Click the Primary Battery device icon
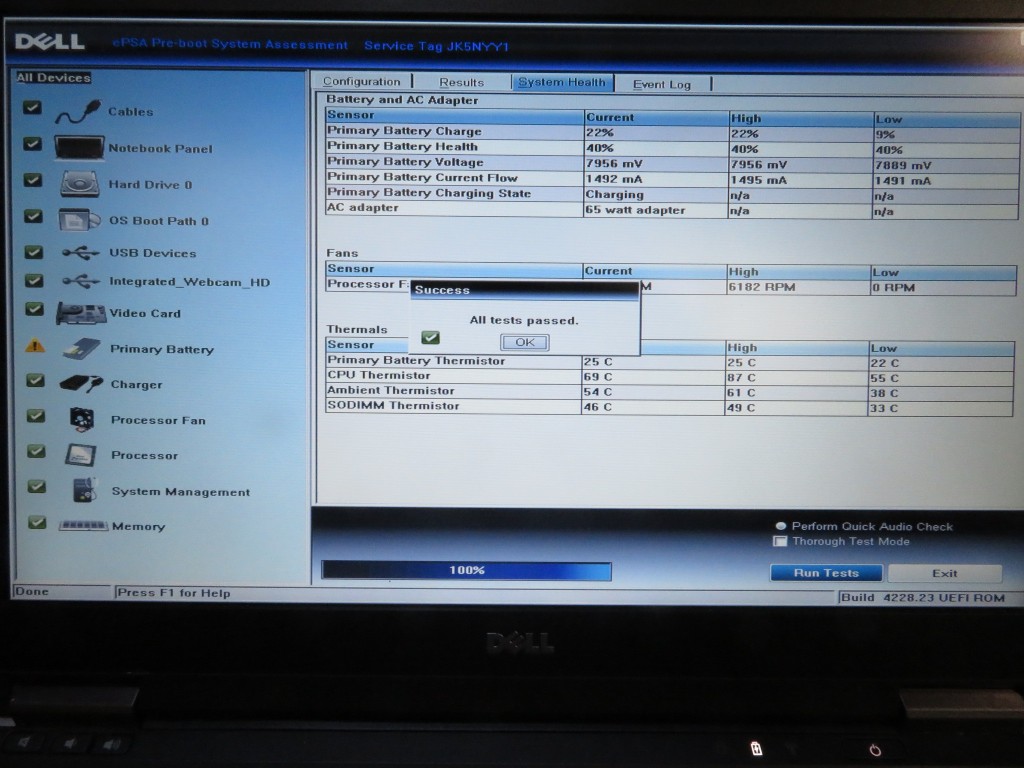The width and height of the screenshot is (1024, 768). 82,349
